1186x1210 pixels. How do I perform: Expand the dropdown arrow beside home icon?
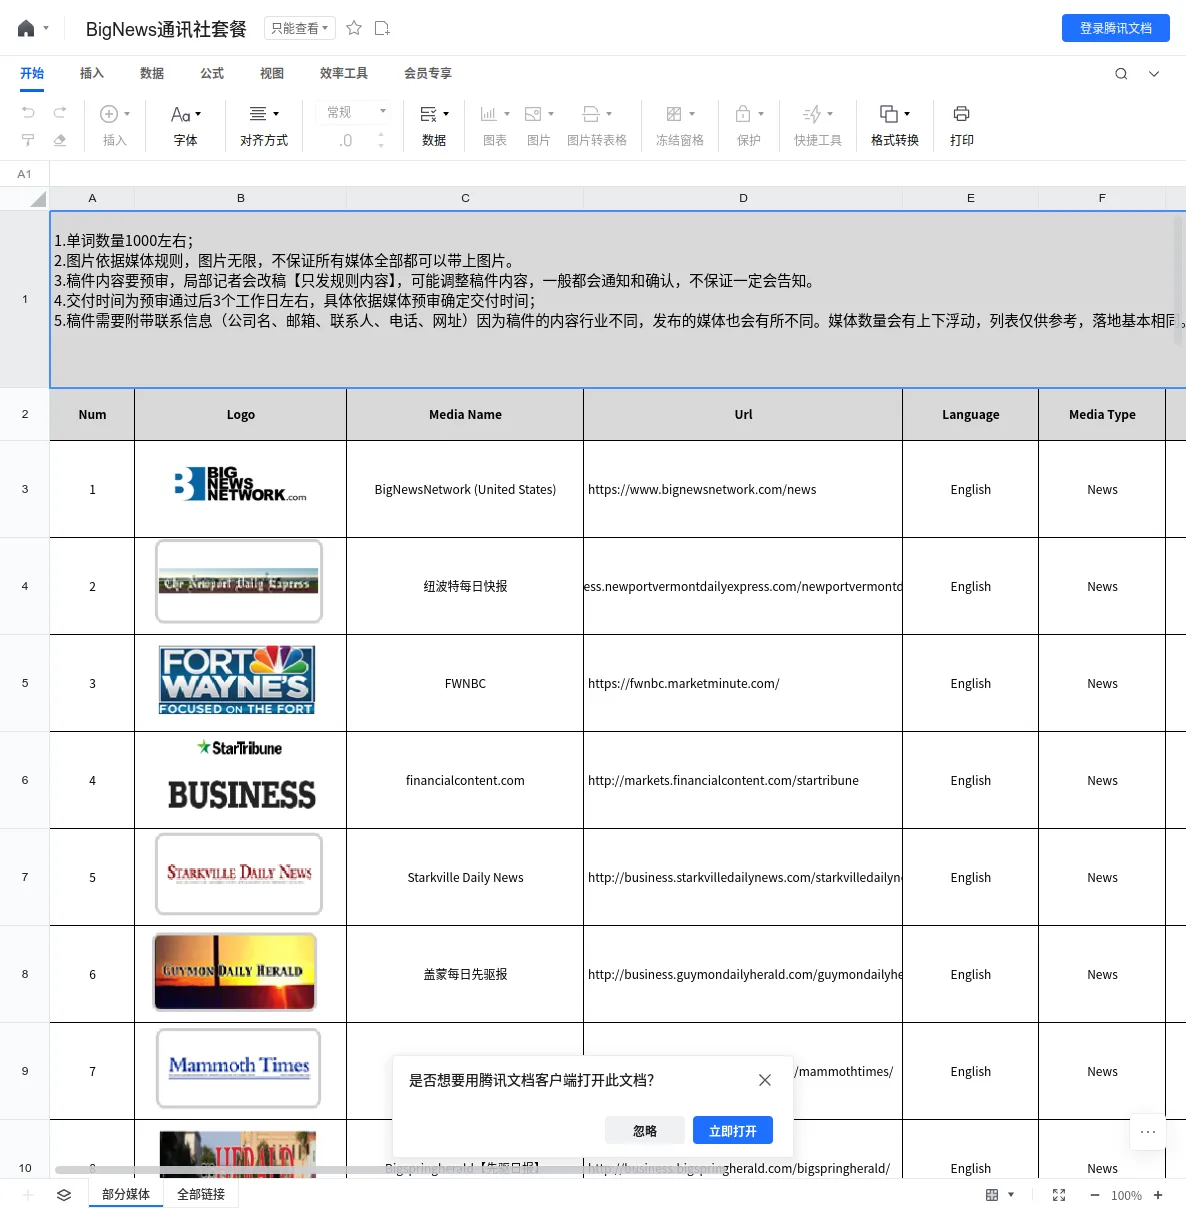tap(46, 28)
